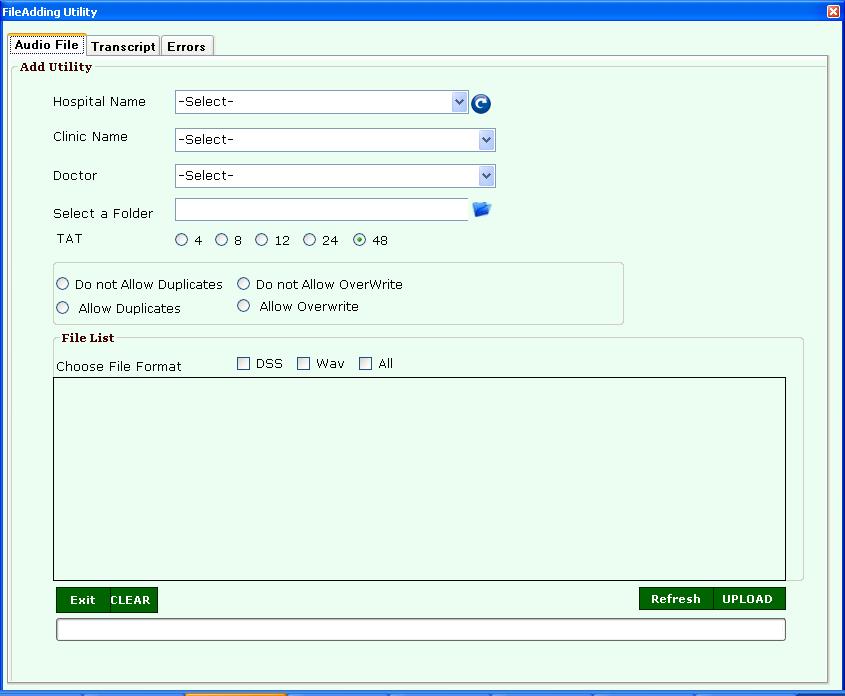The height and width of the screenshot is (696, 845).
Task: Choose Allow Overwrite option
Action: coord(244,306)
